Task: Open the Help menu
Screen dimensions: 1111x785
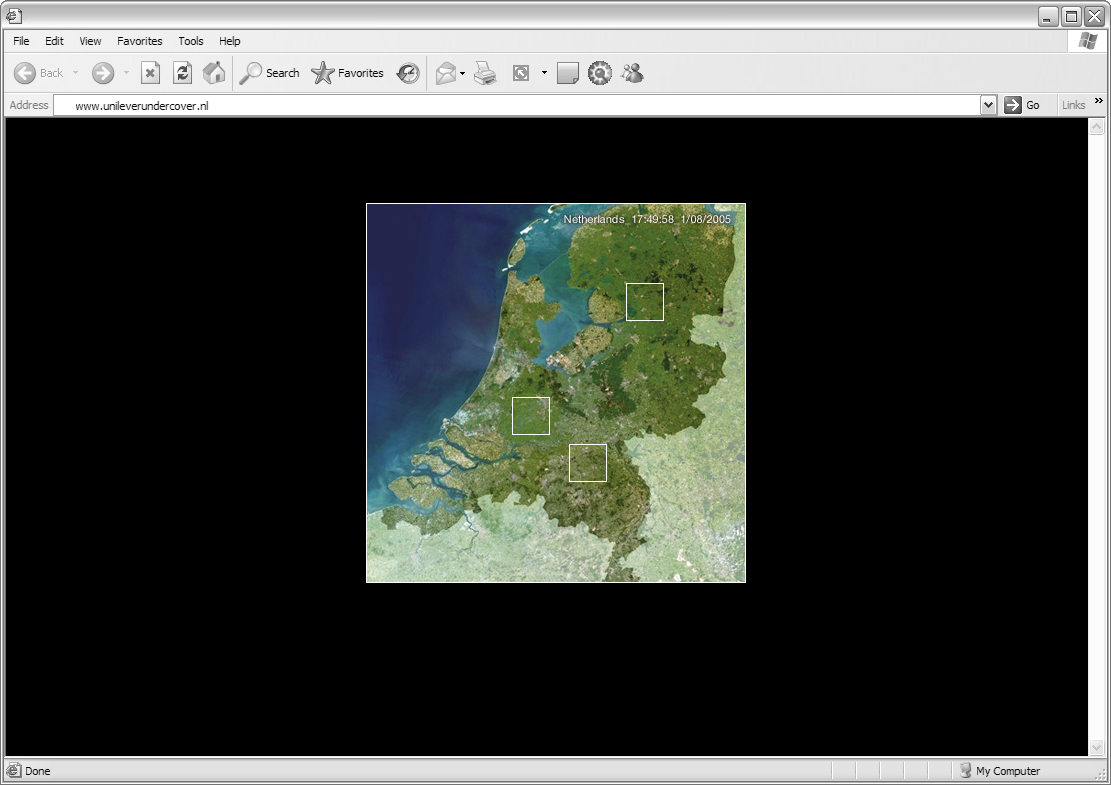Action: tap(230, 41)
